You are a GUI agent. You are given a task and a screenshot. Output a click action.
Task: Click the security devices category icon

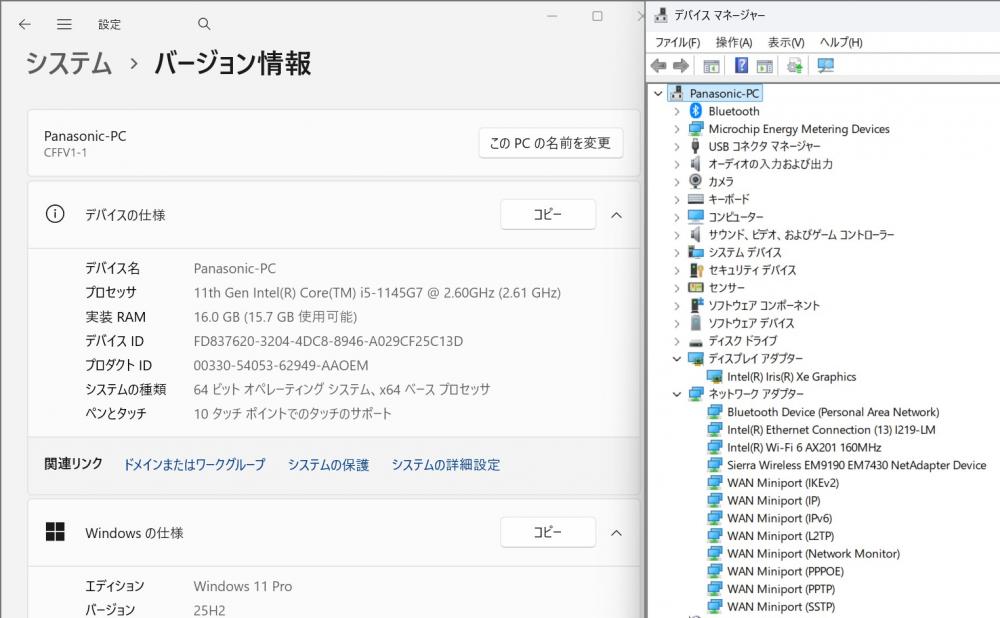click(x=696, y=270)
